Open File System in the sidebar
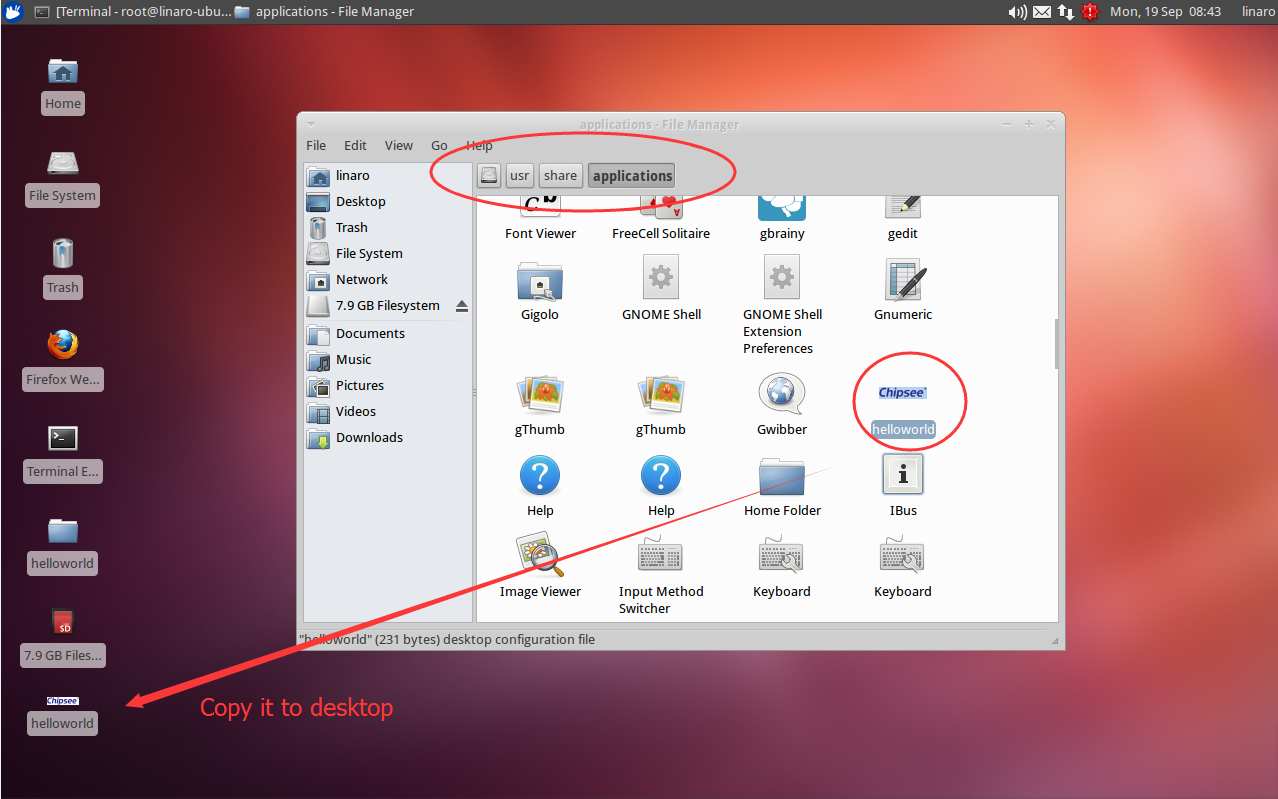 (387, 253)
